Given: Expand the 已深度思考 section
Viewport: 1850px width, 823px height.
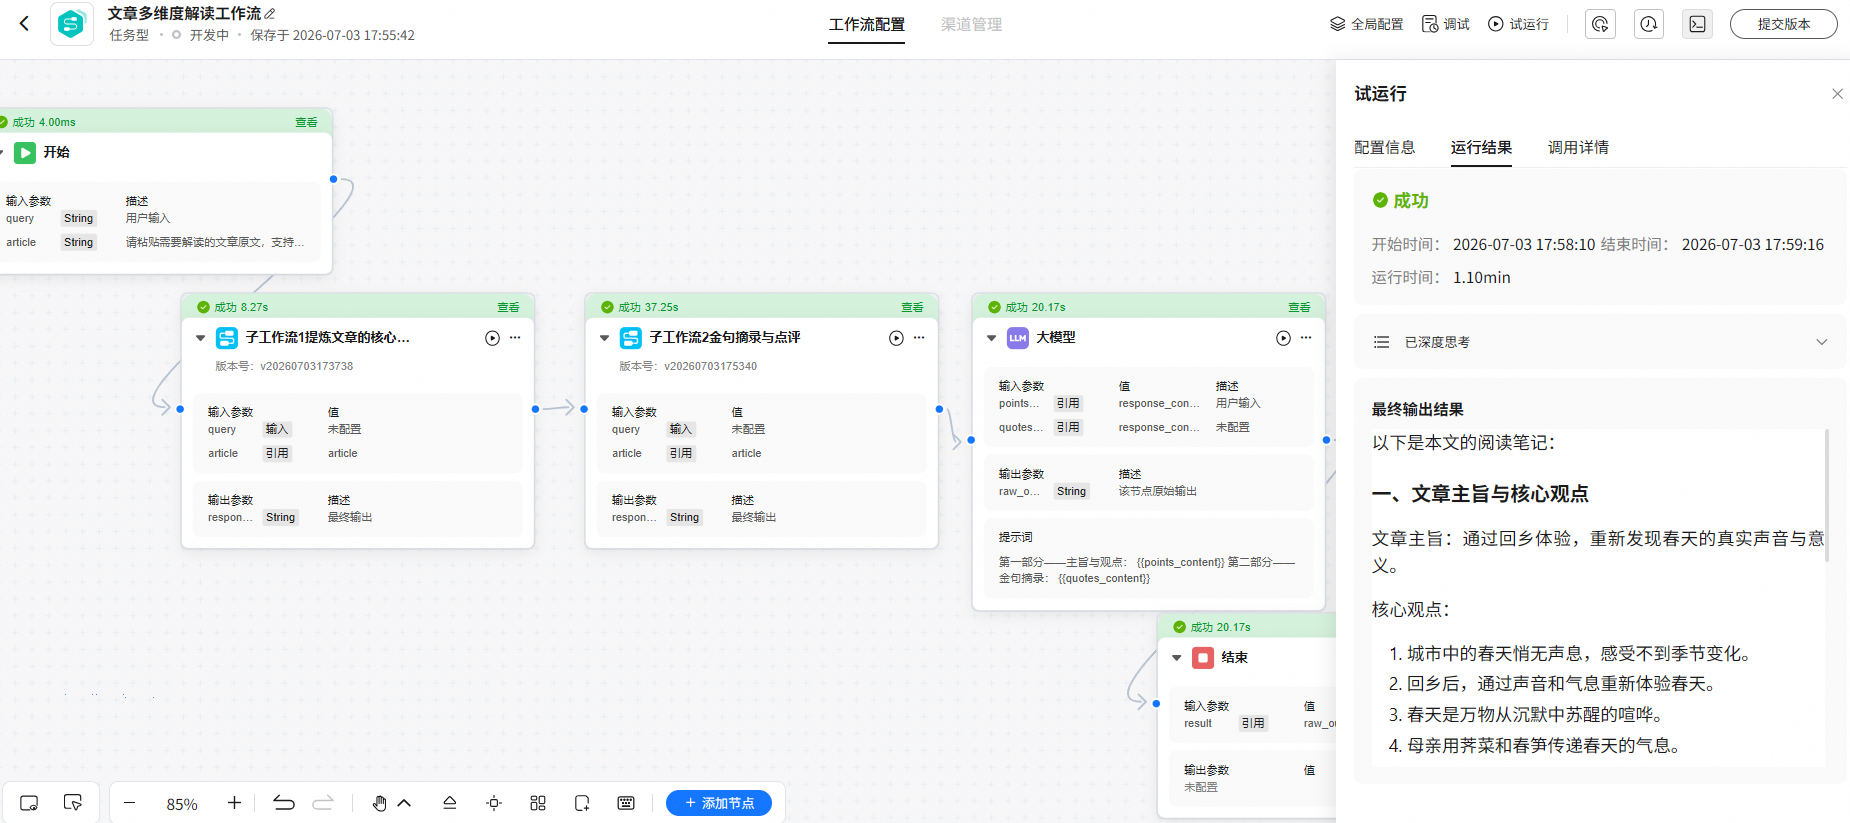Looking at the screenshot, I should (x=1822, y=342).
